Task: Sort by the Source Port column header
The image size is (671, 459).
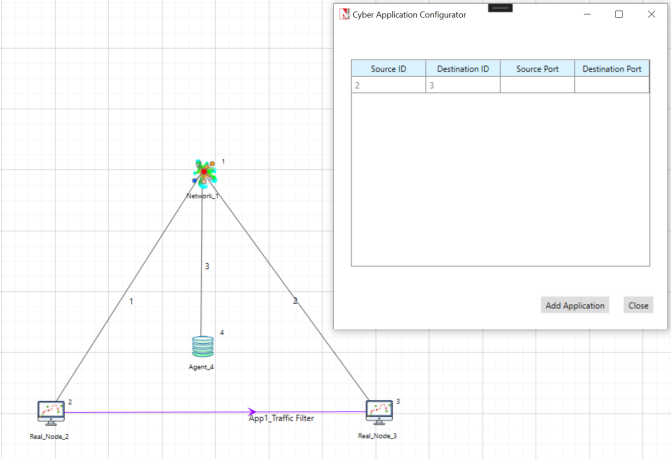Action: [537, 69]
